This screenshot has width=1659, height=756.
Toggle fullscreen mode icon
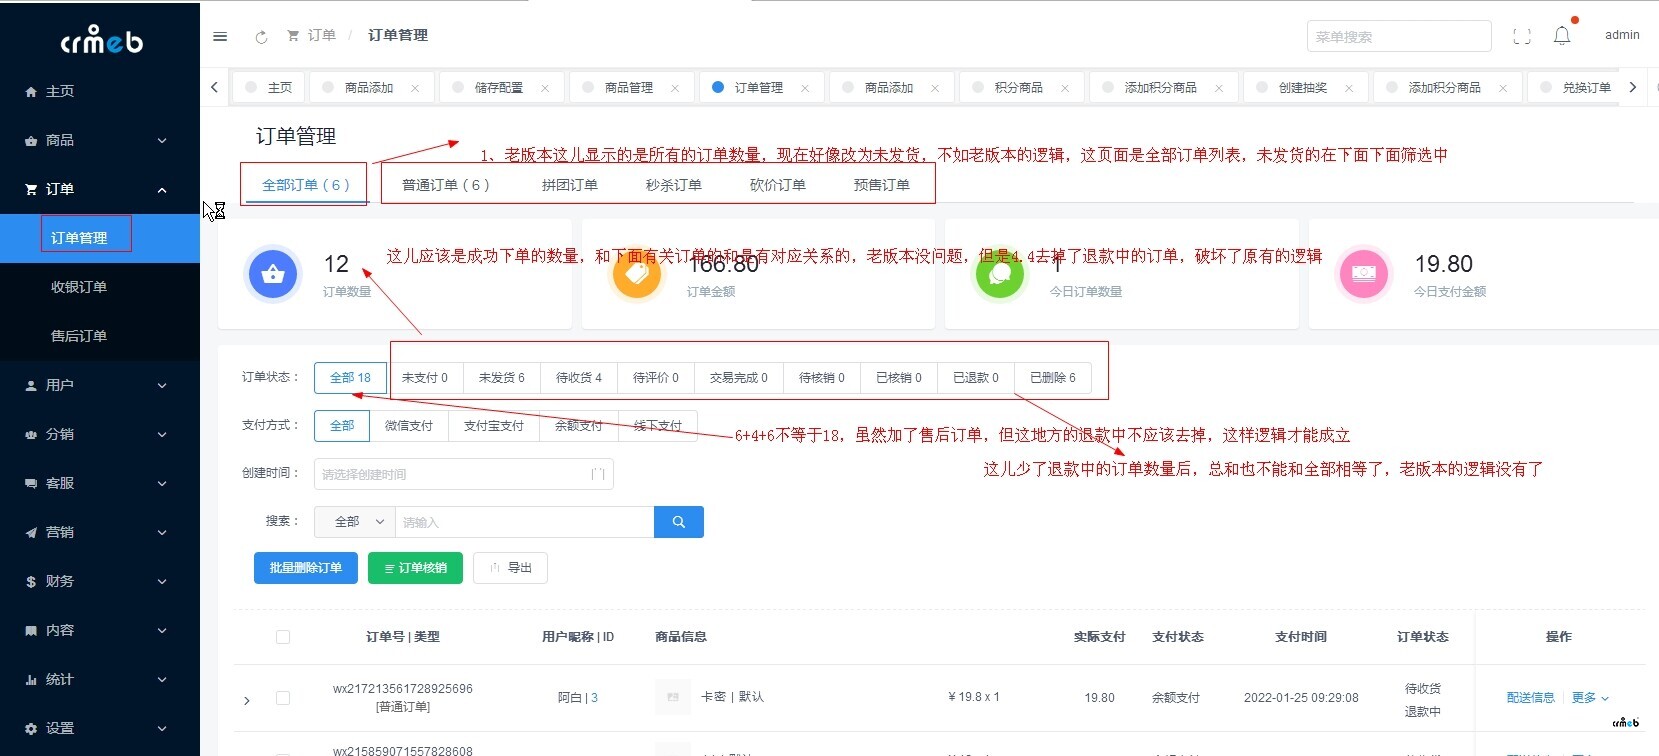point(1521,37)
